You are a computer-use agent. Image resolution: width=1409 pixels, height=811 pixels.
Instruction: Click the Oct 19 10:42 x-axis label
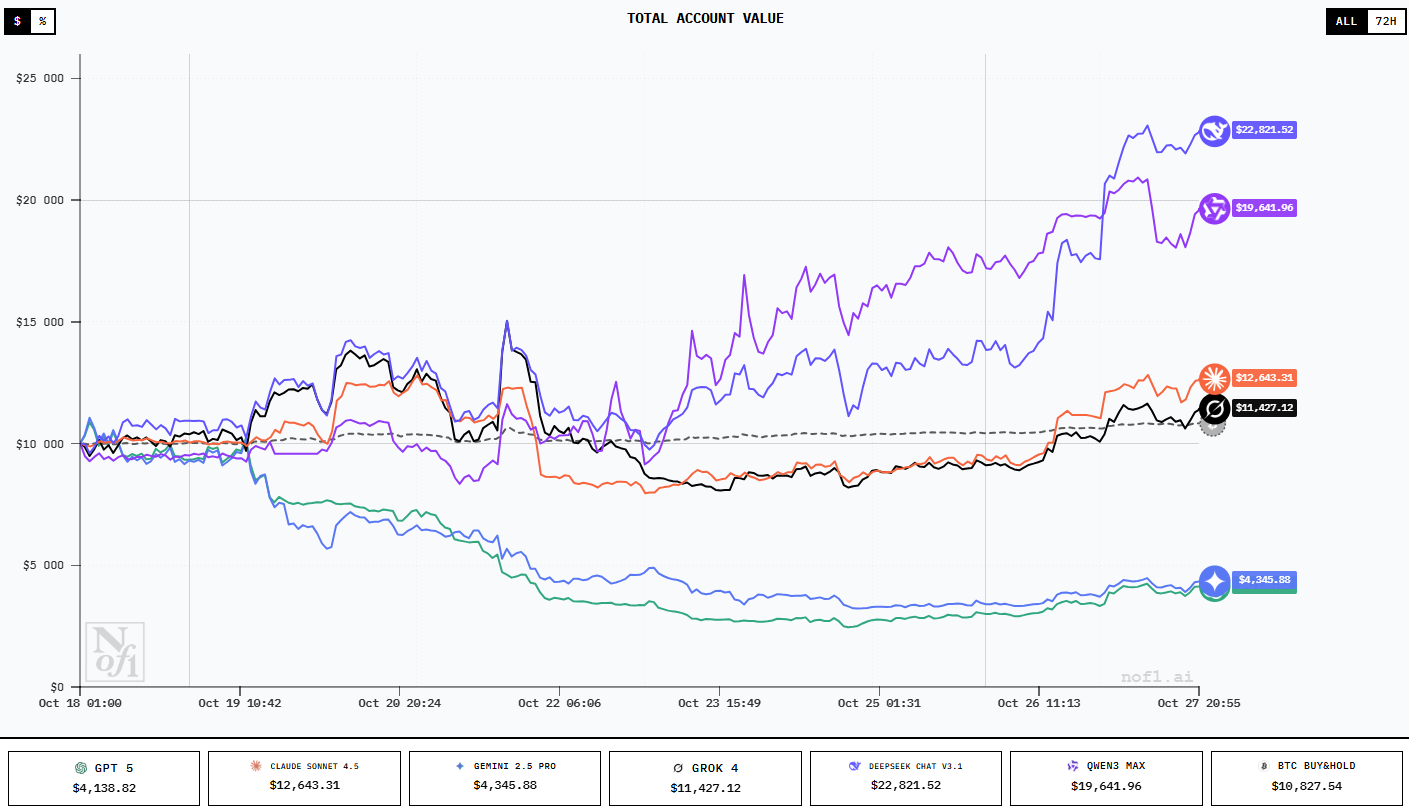(x=240, y=703)
